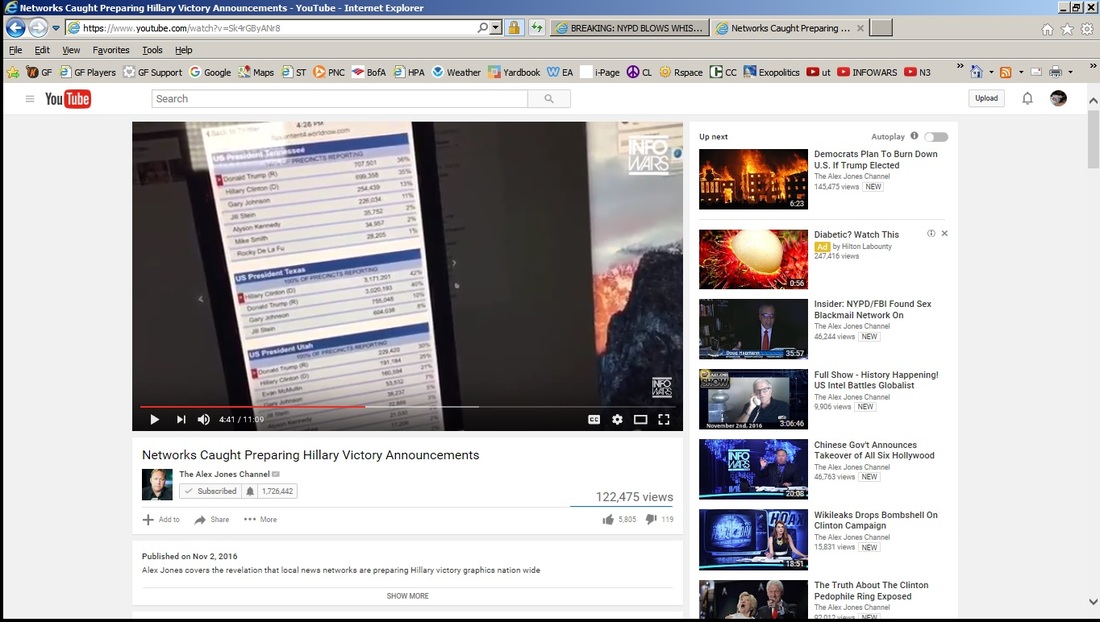Click the browser Forward arrow button
The height and width of the screenshot is (622, 1100).
[38, 28]
